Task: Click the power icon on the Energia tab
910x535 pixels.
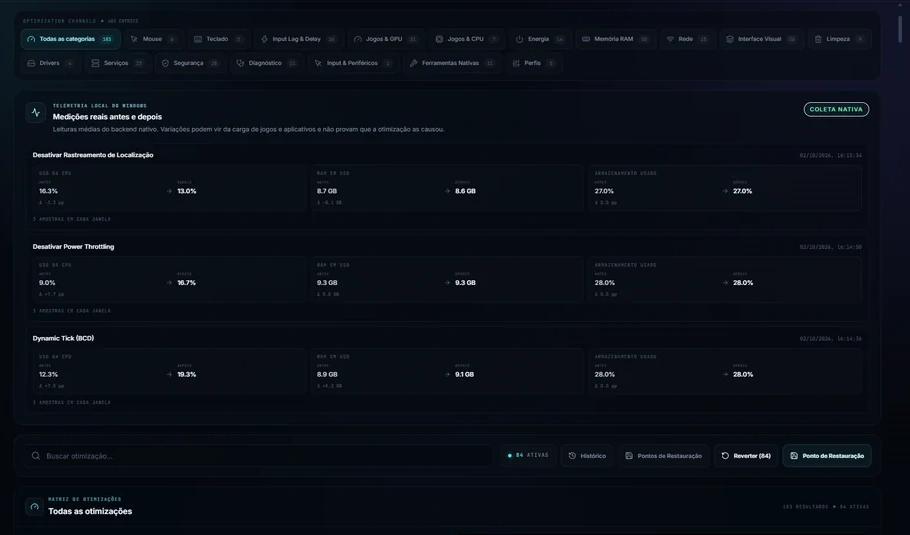Action: tap(519, 39)
